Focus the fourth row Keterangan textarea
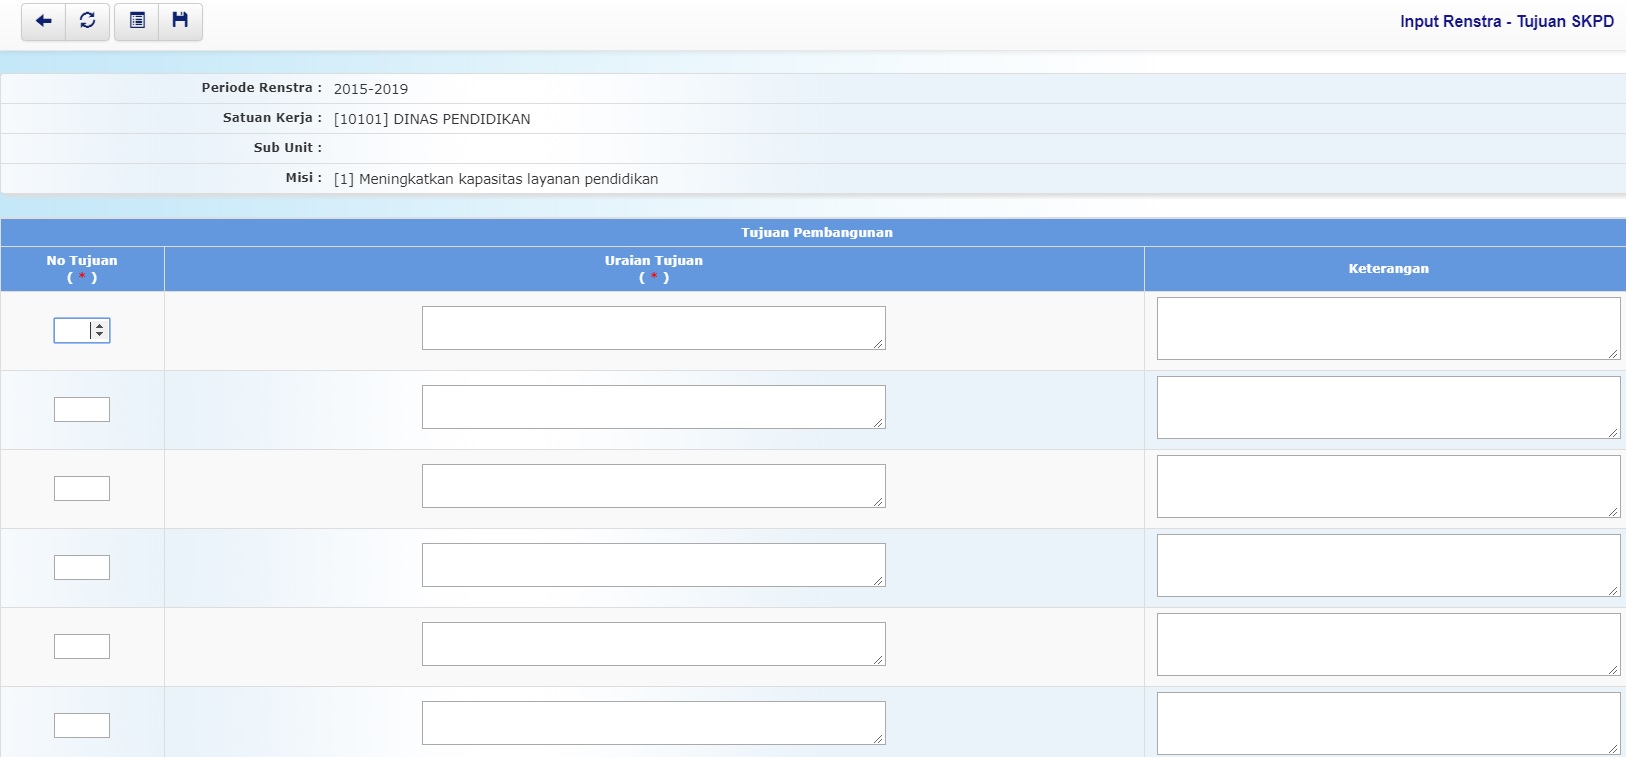1626x757 pixels. 1387,565
